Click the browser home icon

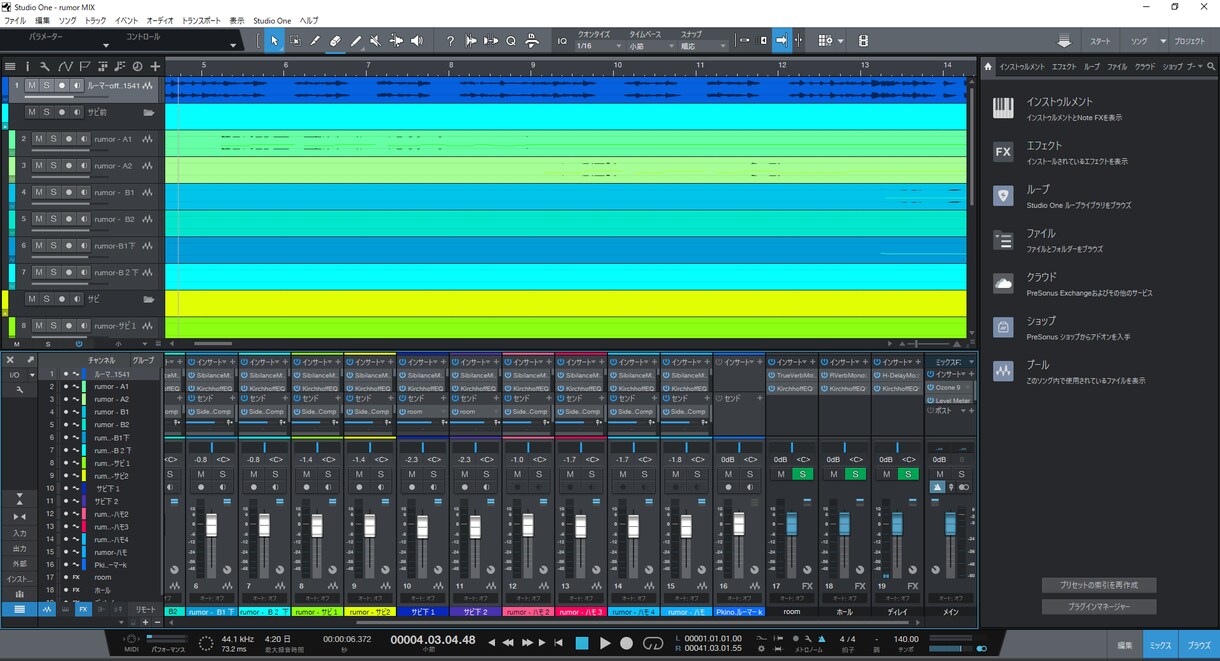point(988,67)
